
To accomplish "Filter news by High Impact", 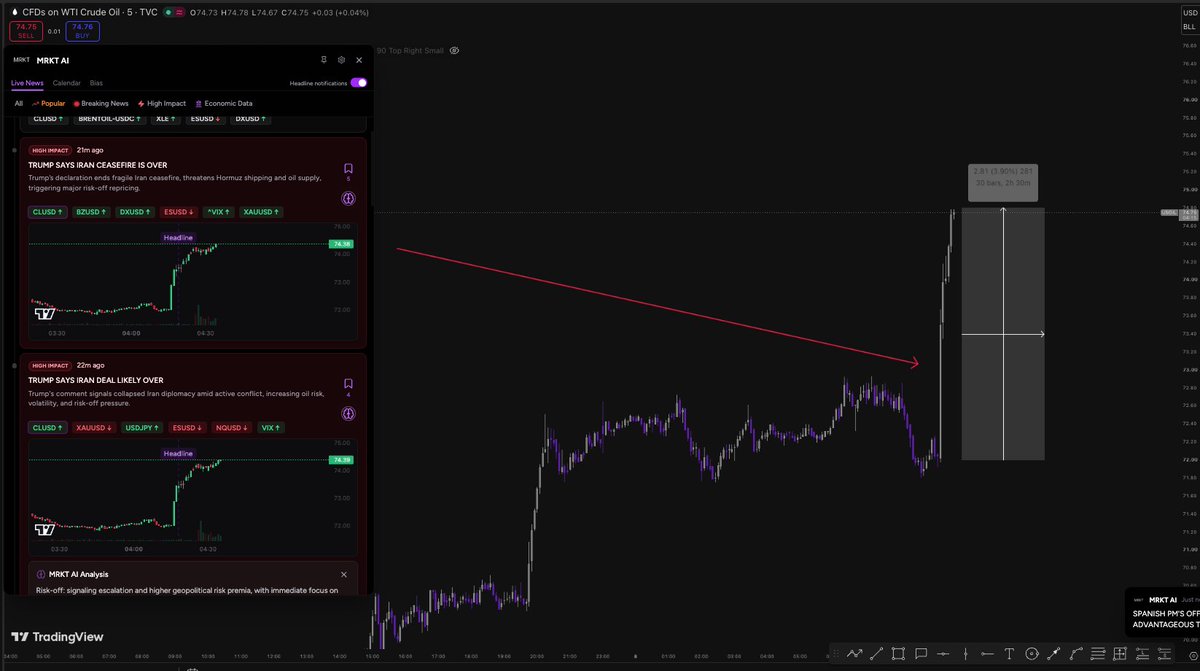I will [162, 103].
